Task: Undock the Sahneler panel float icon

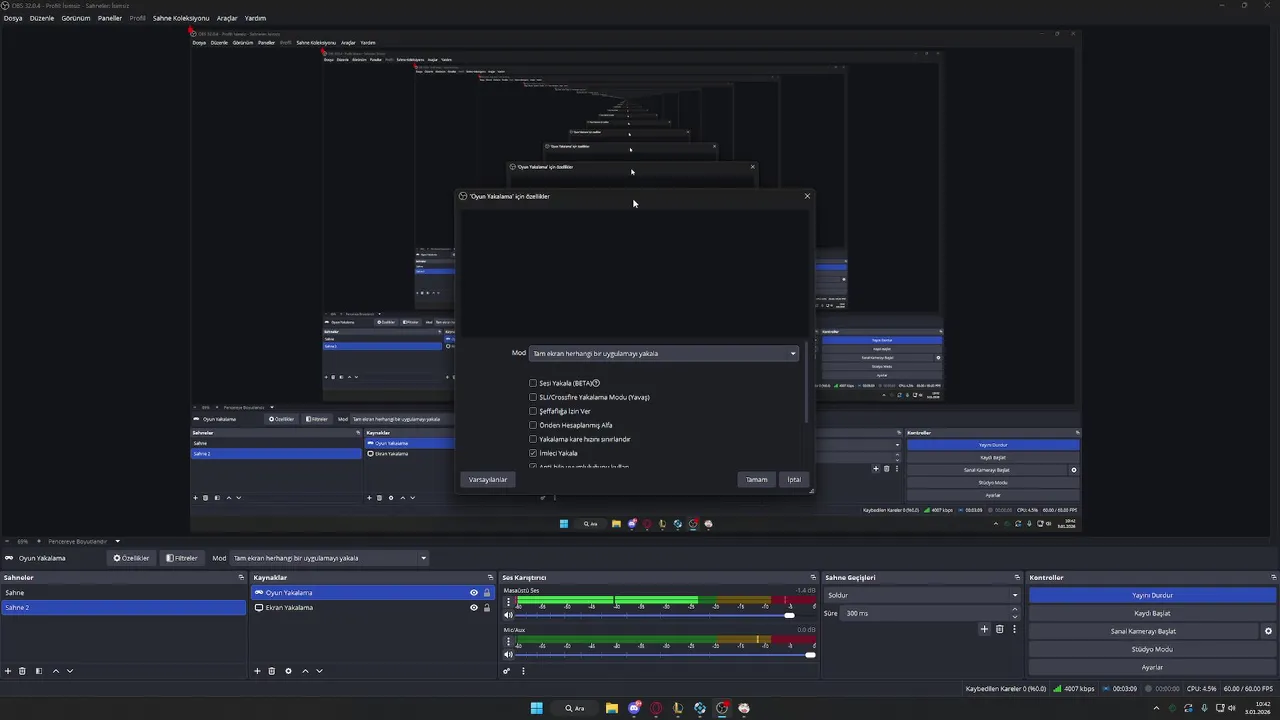Action: tap(241, 577)
